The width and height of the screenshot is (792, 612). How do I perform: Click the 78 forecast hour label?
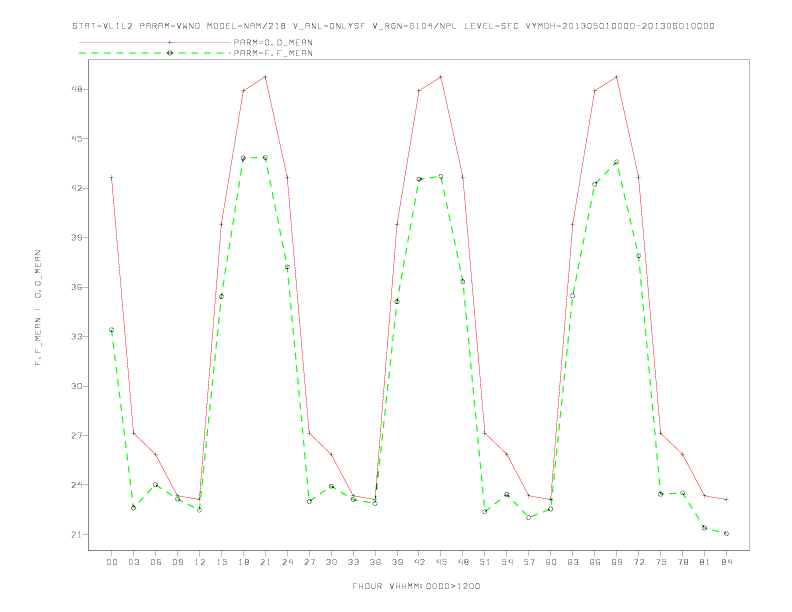coord(683,562)
